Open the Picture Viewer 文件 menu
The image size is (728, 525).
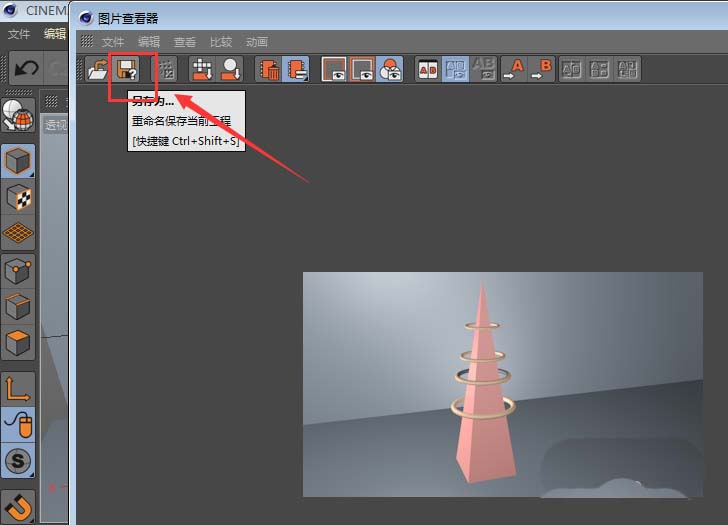(x=113, y=42)
